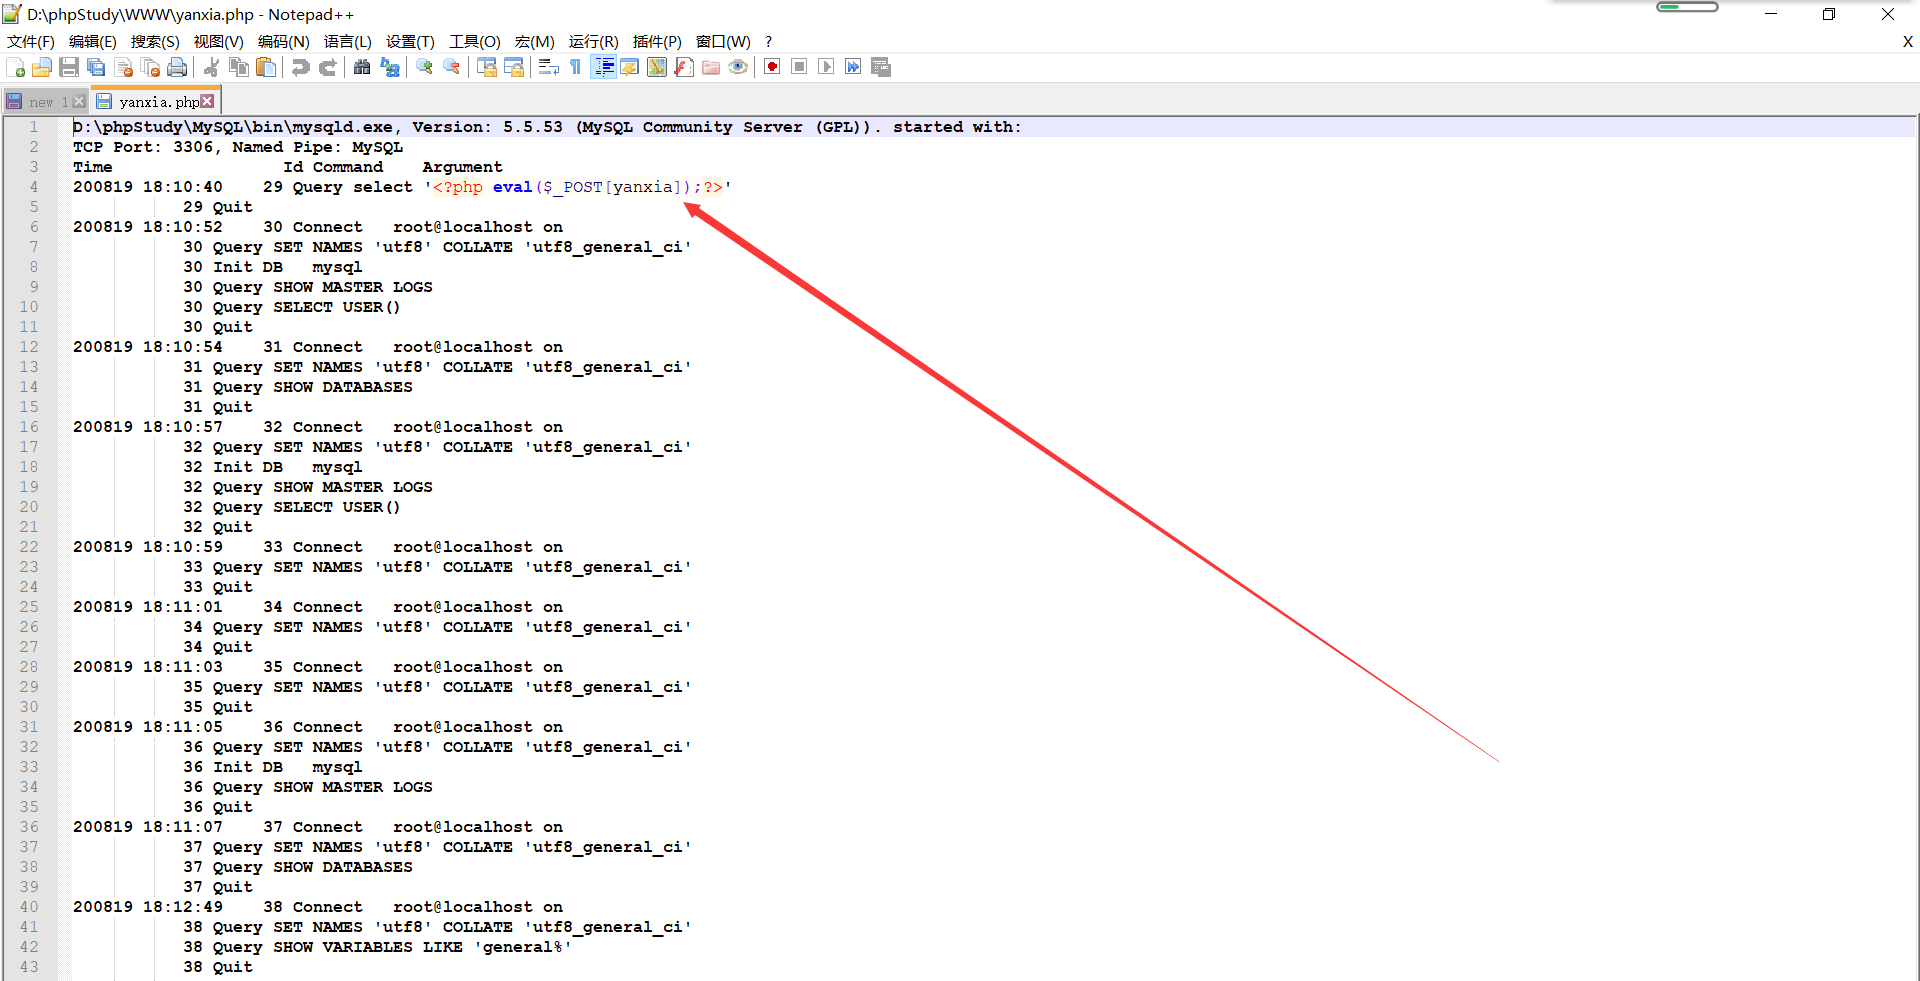
Task: Open a file using the folder icon
Action: click(42, 67)
